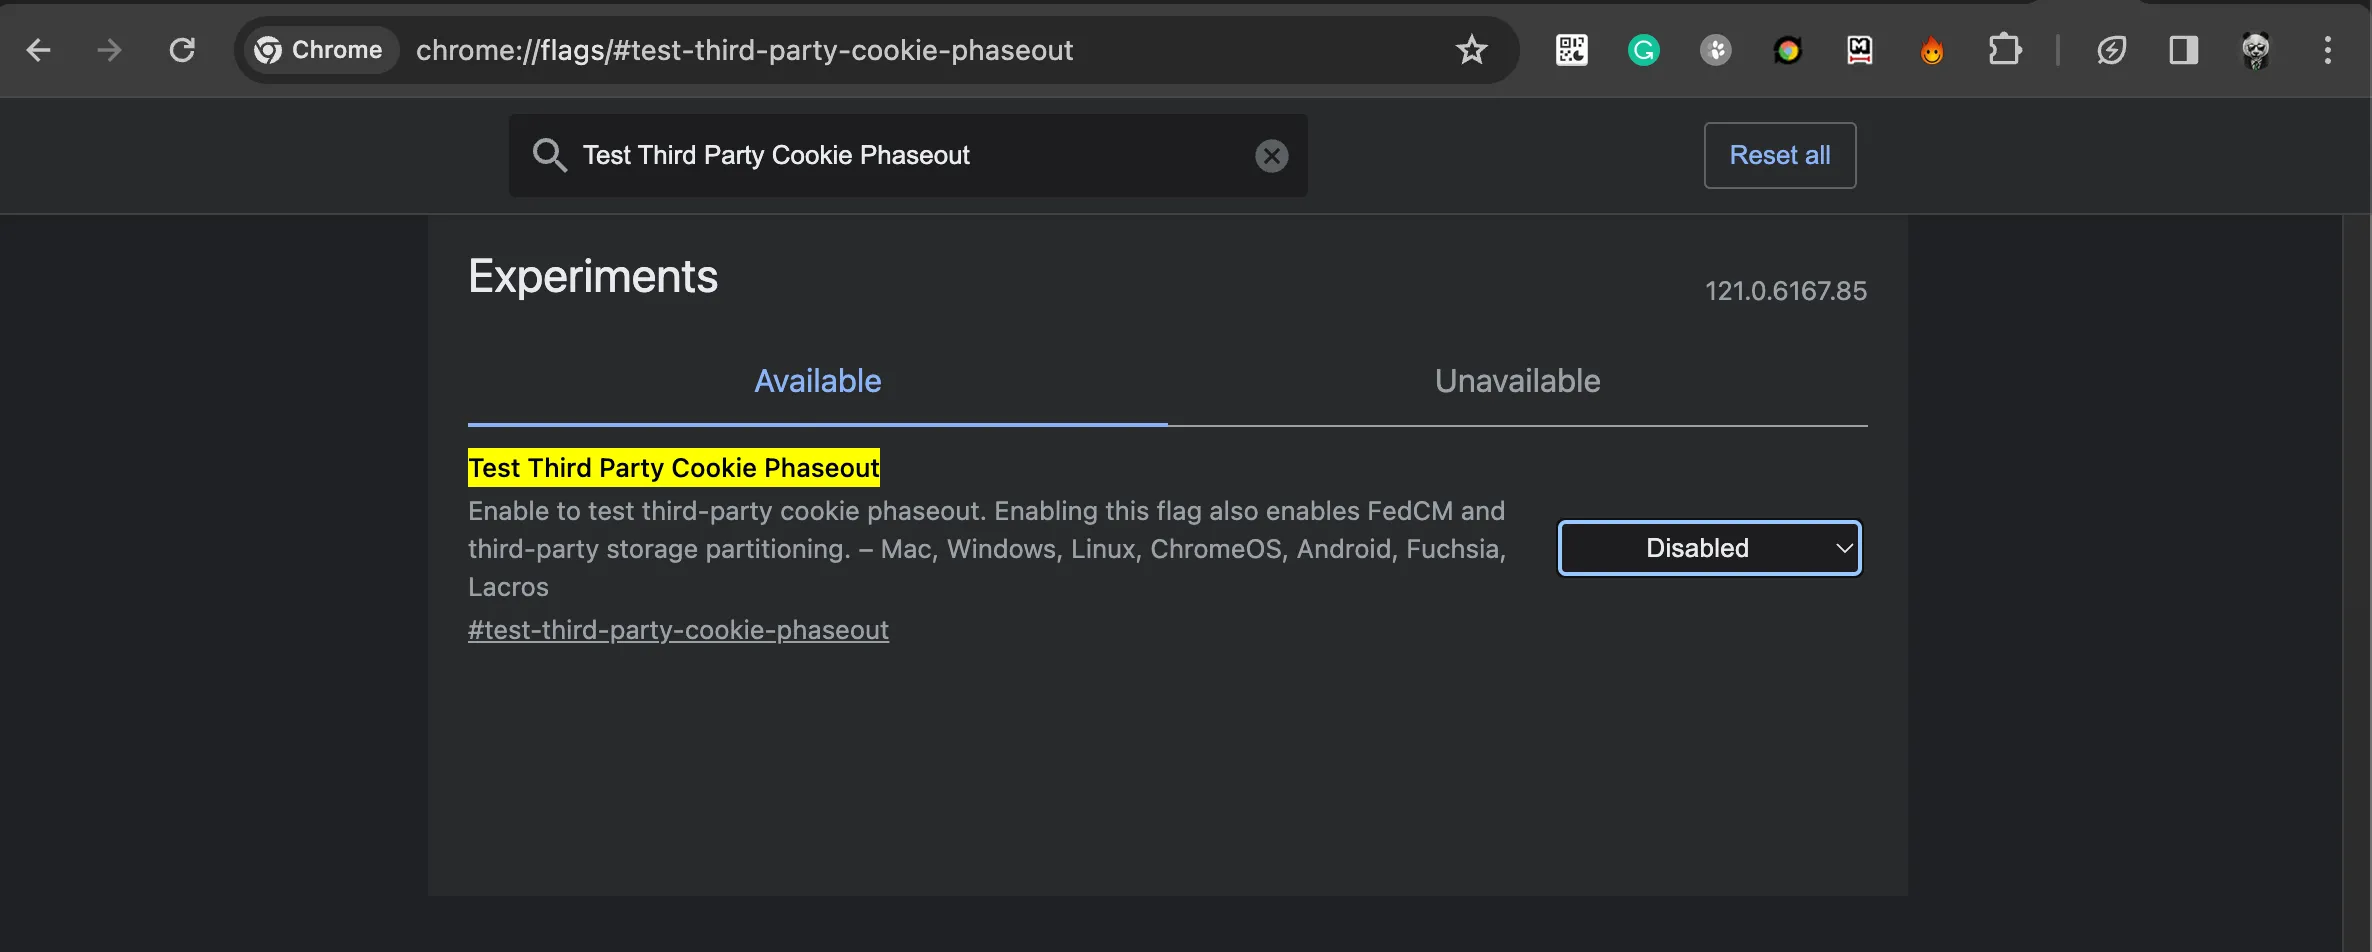Image resolution: width=2372 pixels, height=952 pixels.
Task: Clear the flags search with the X button
Action: 1271,156
